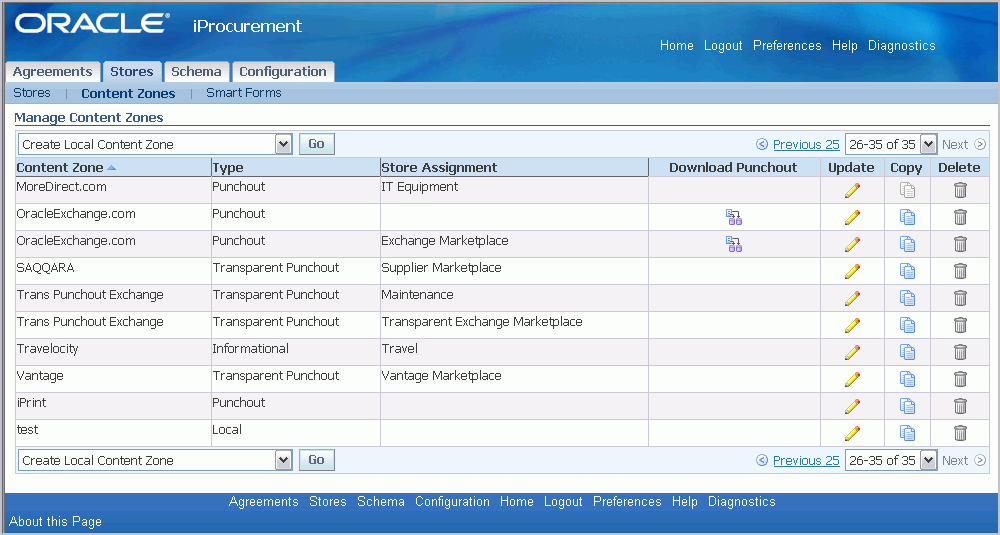Open Preferences from the top header
The height and width of the screenshot is (535, 1000).
(787, 46)
